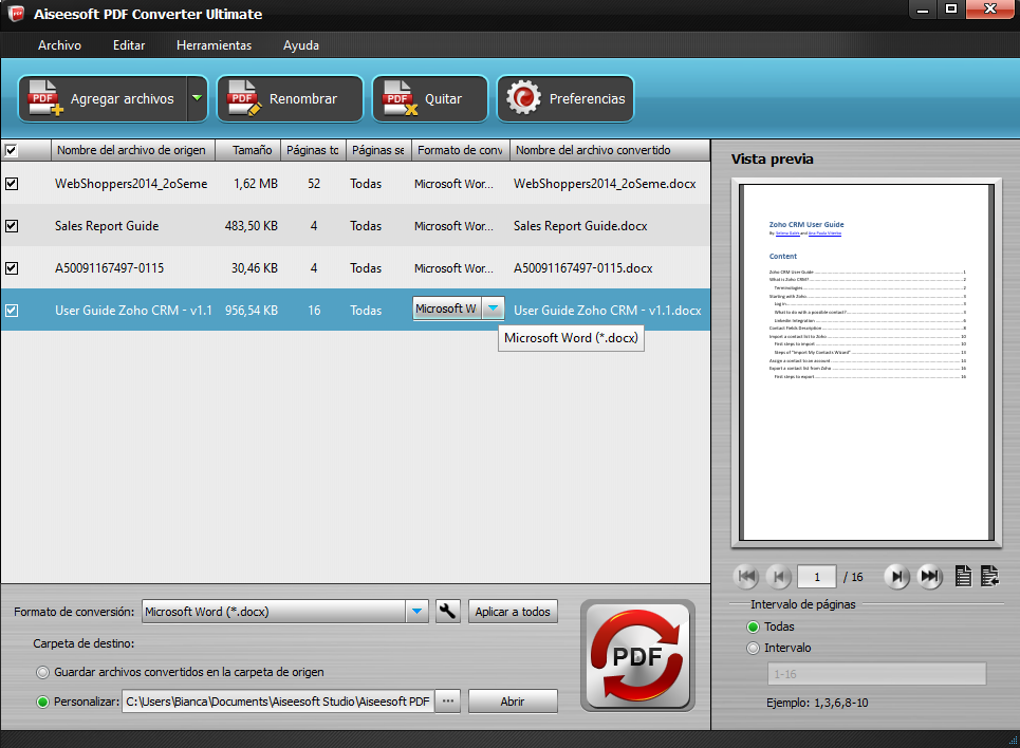
Task: Click the Nombre del archivo convertido header
Action: click(x=610, y=150)
